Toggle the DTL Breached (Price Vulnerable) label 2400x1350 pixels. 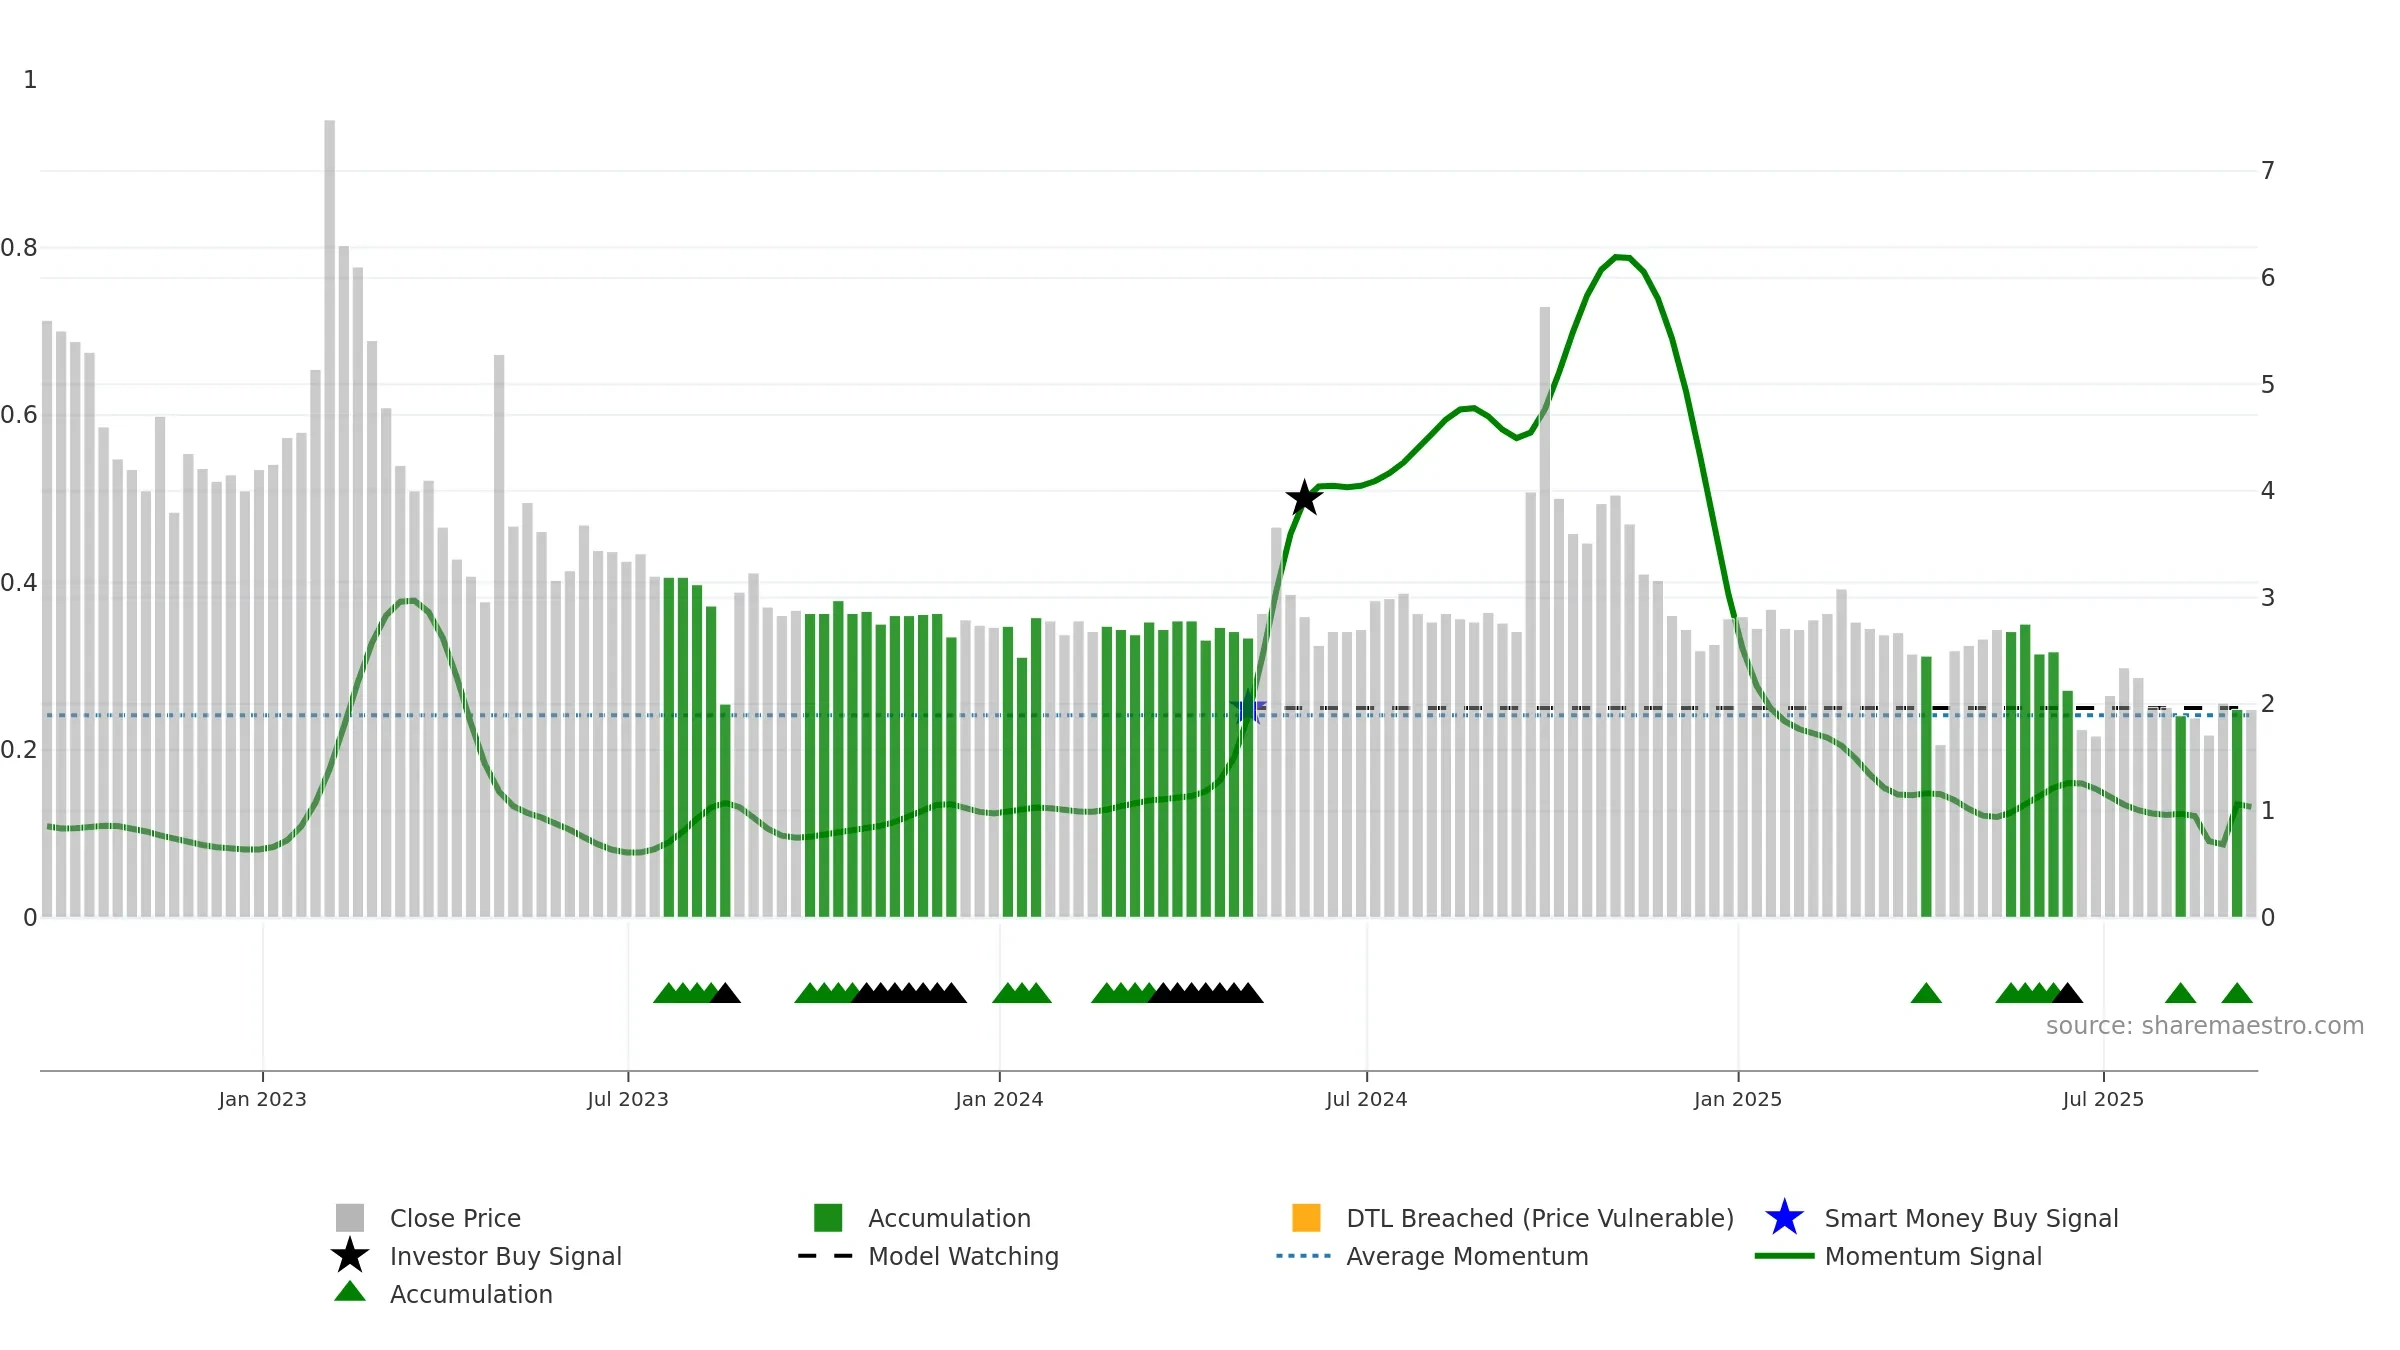1540,1218
